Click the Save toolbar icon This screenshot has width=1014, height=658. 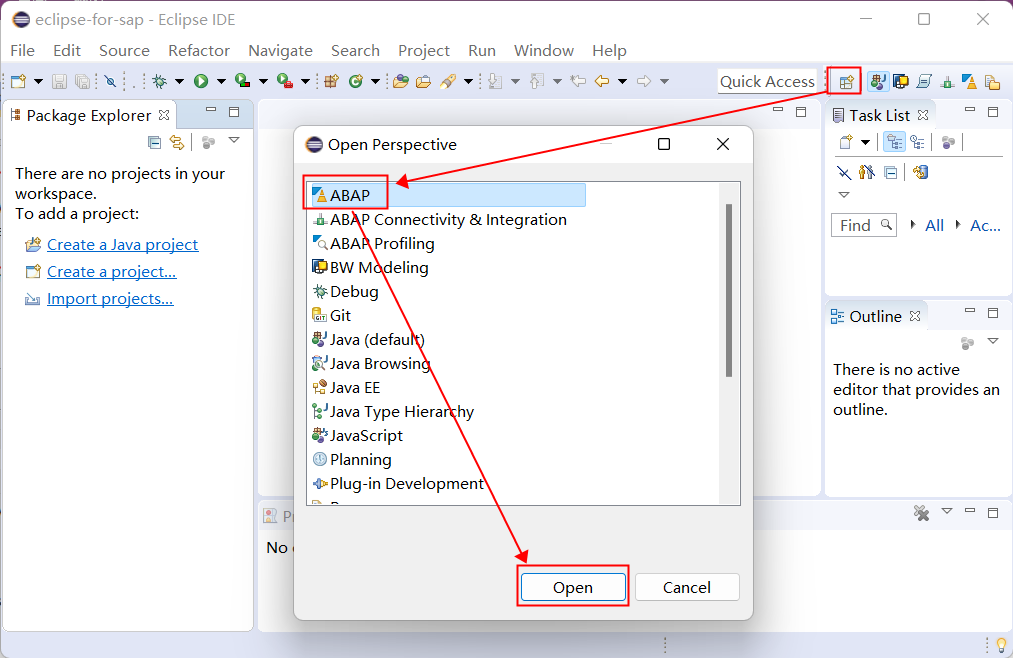pos(59,81)
